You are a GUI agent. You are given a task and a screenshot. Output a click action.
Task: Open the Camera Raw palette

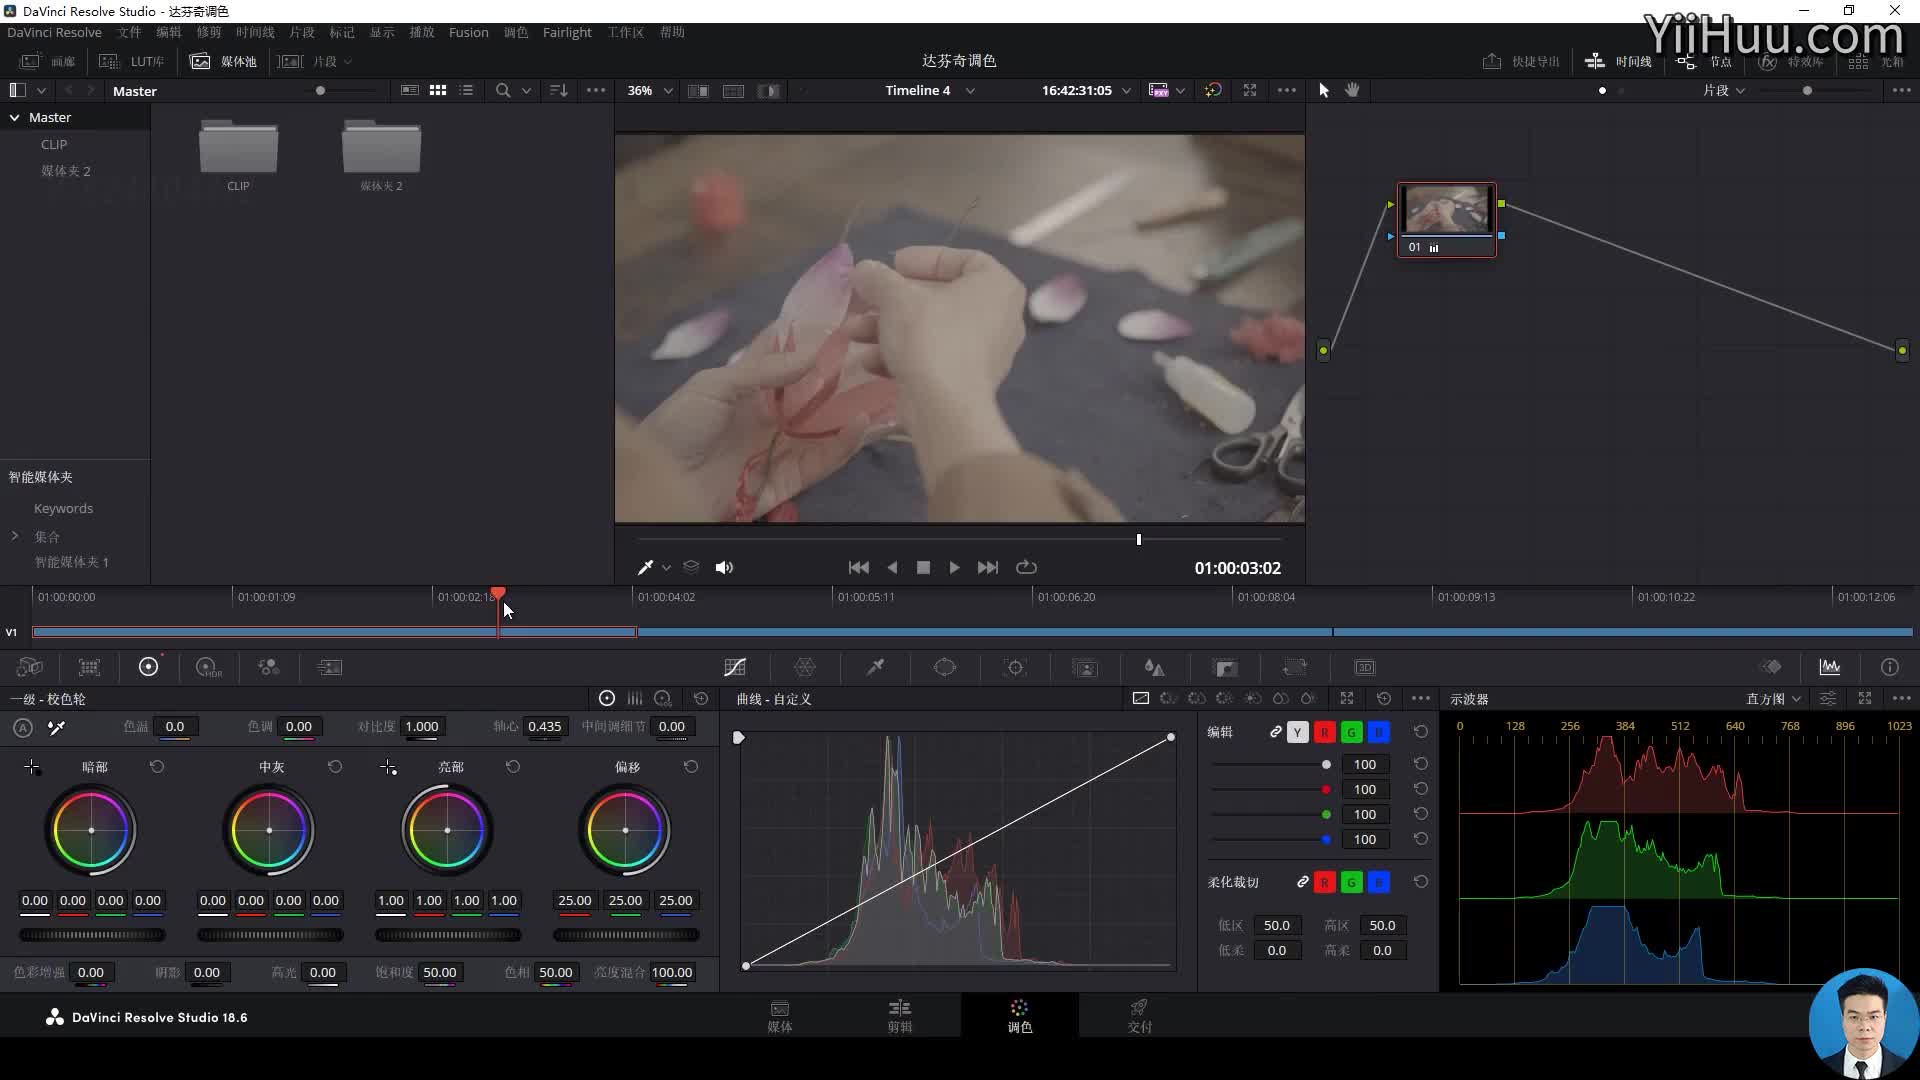(x=30, y=667)
